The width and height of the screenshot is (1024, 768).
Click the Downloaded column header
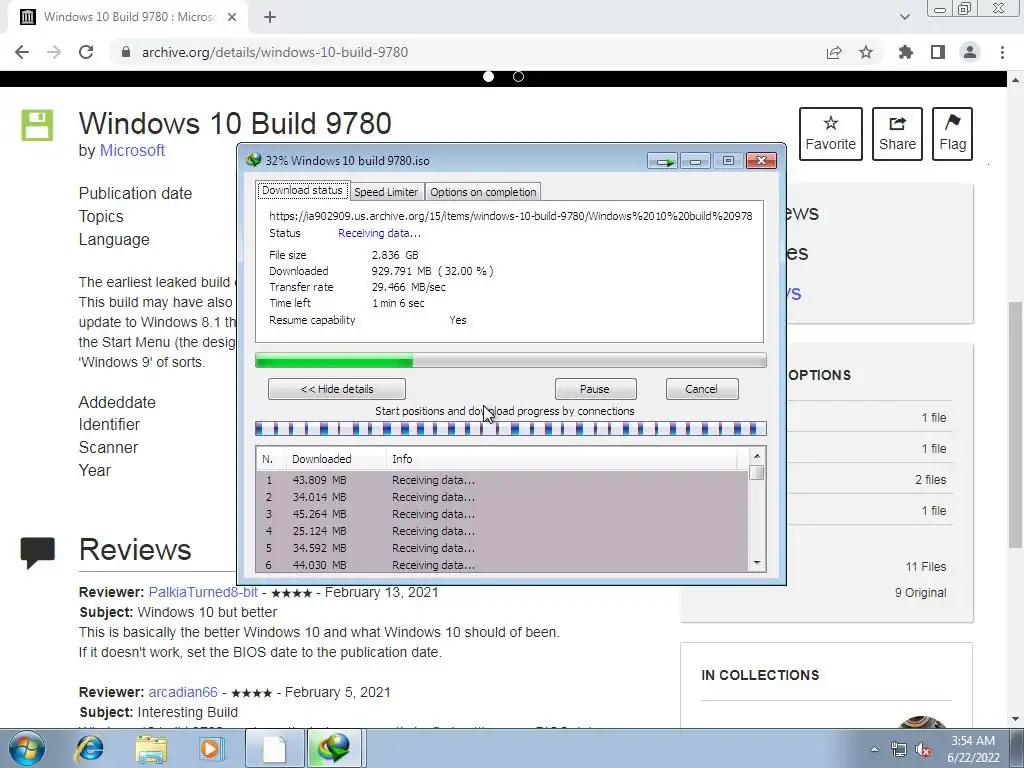tap(336, 459)
